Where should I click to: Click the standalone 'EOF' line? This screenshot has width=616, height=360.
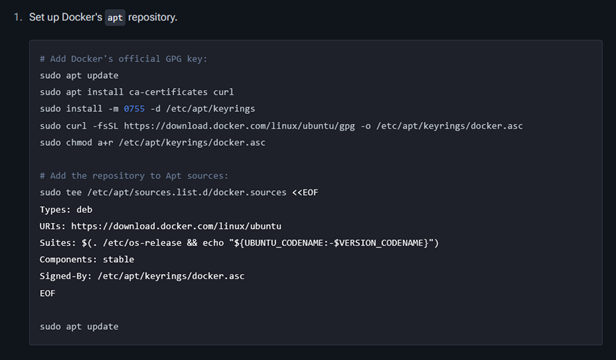pyautogui.click(x=48, y=294)
